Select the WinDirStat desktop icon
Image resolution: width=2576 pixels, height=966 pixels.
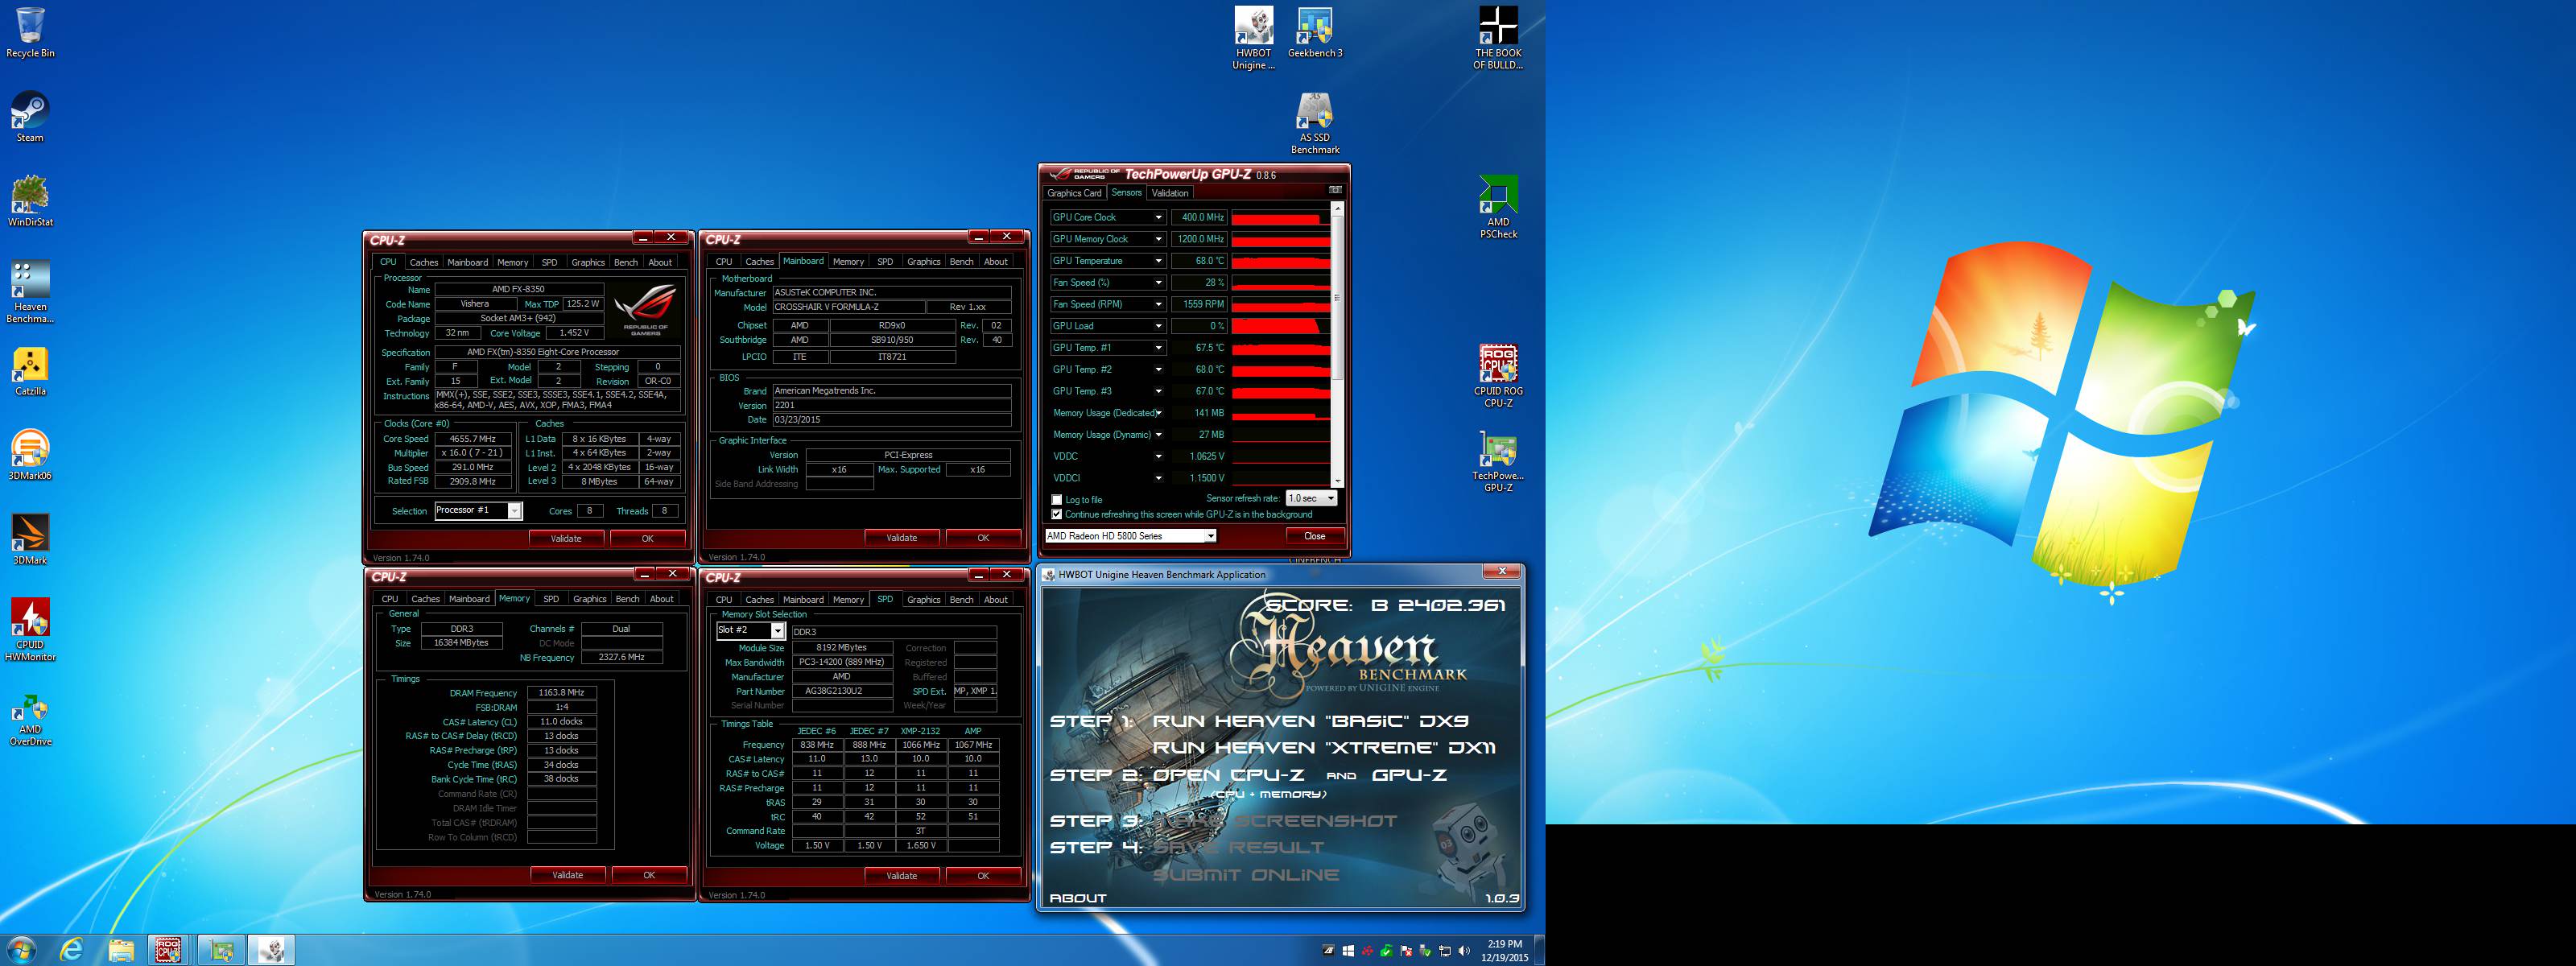pyautogui.click(x=30, y=202)
